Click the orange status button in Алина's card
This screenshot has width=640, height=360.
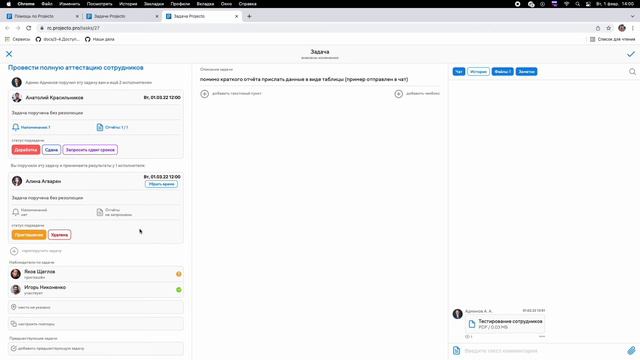(29, 235)
